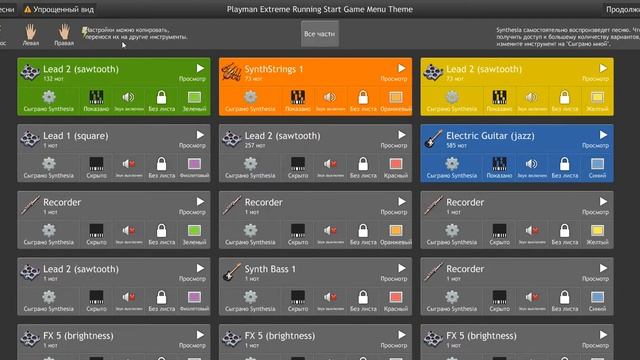Mute sound on green Lead 2 (sawtooth)
The image size is (640, 360).
[128, 97]
